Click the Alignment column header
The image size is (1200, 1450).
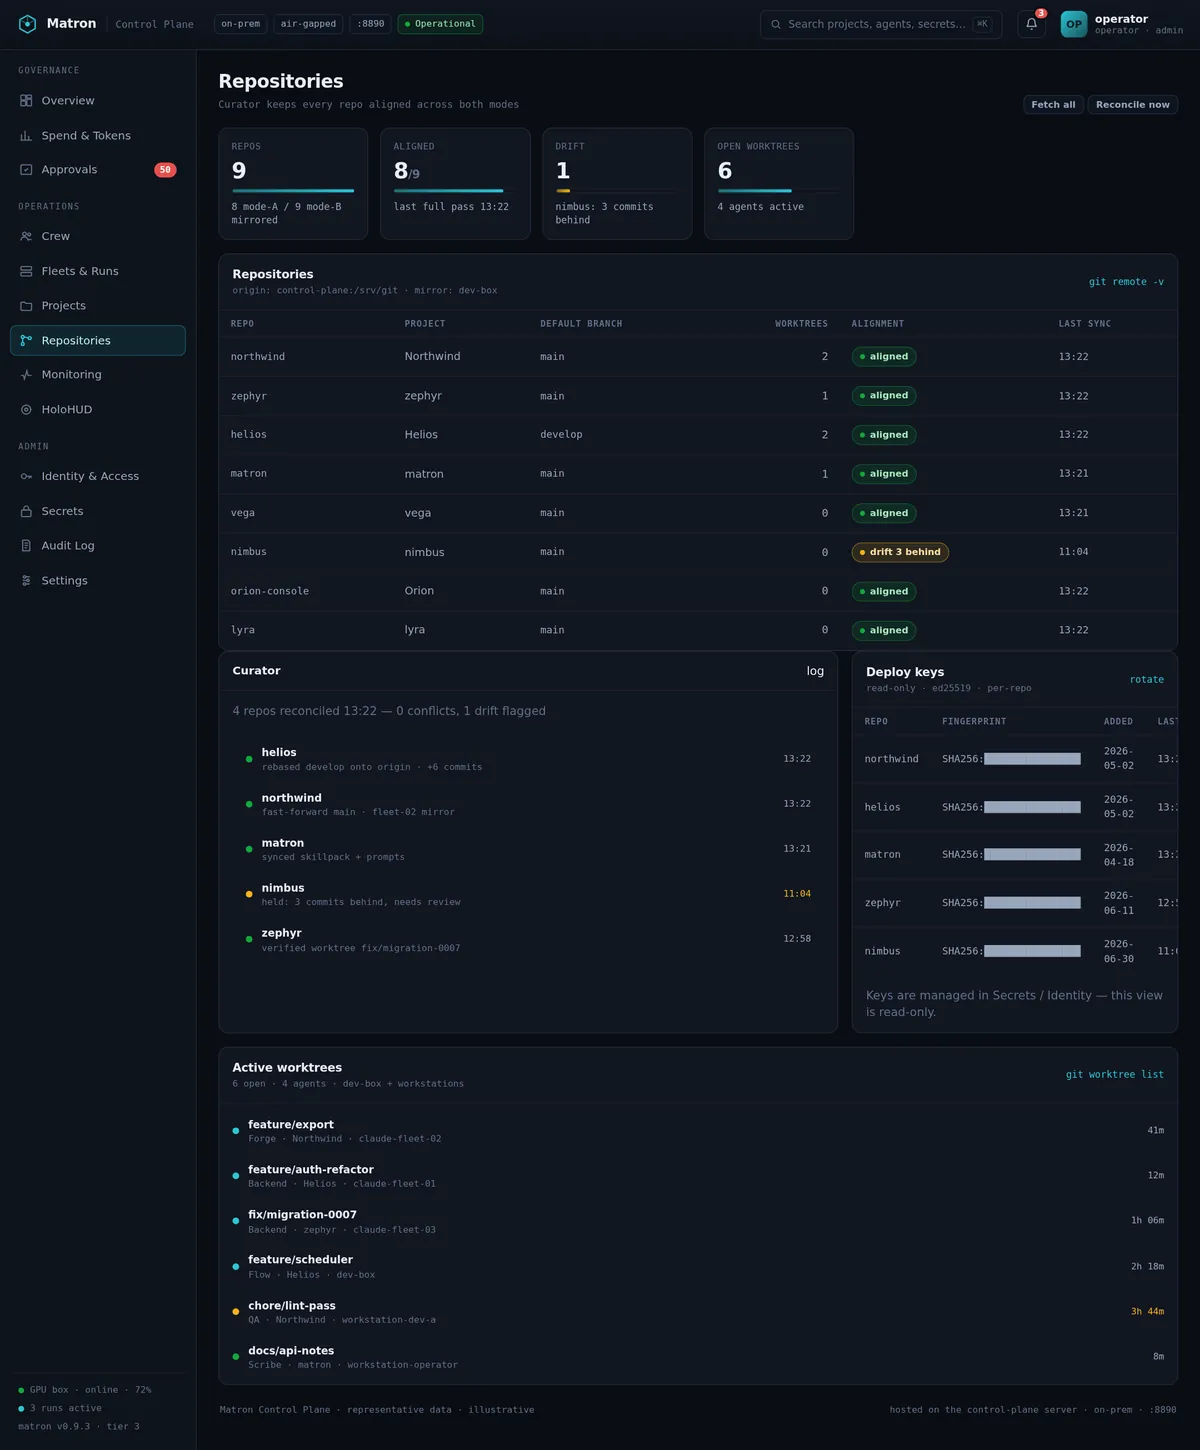pos(878,324)
